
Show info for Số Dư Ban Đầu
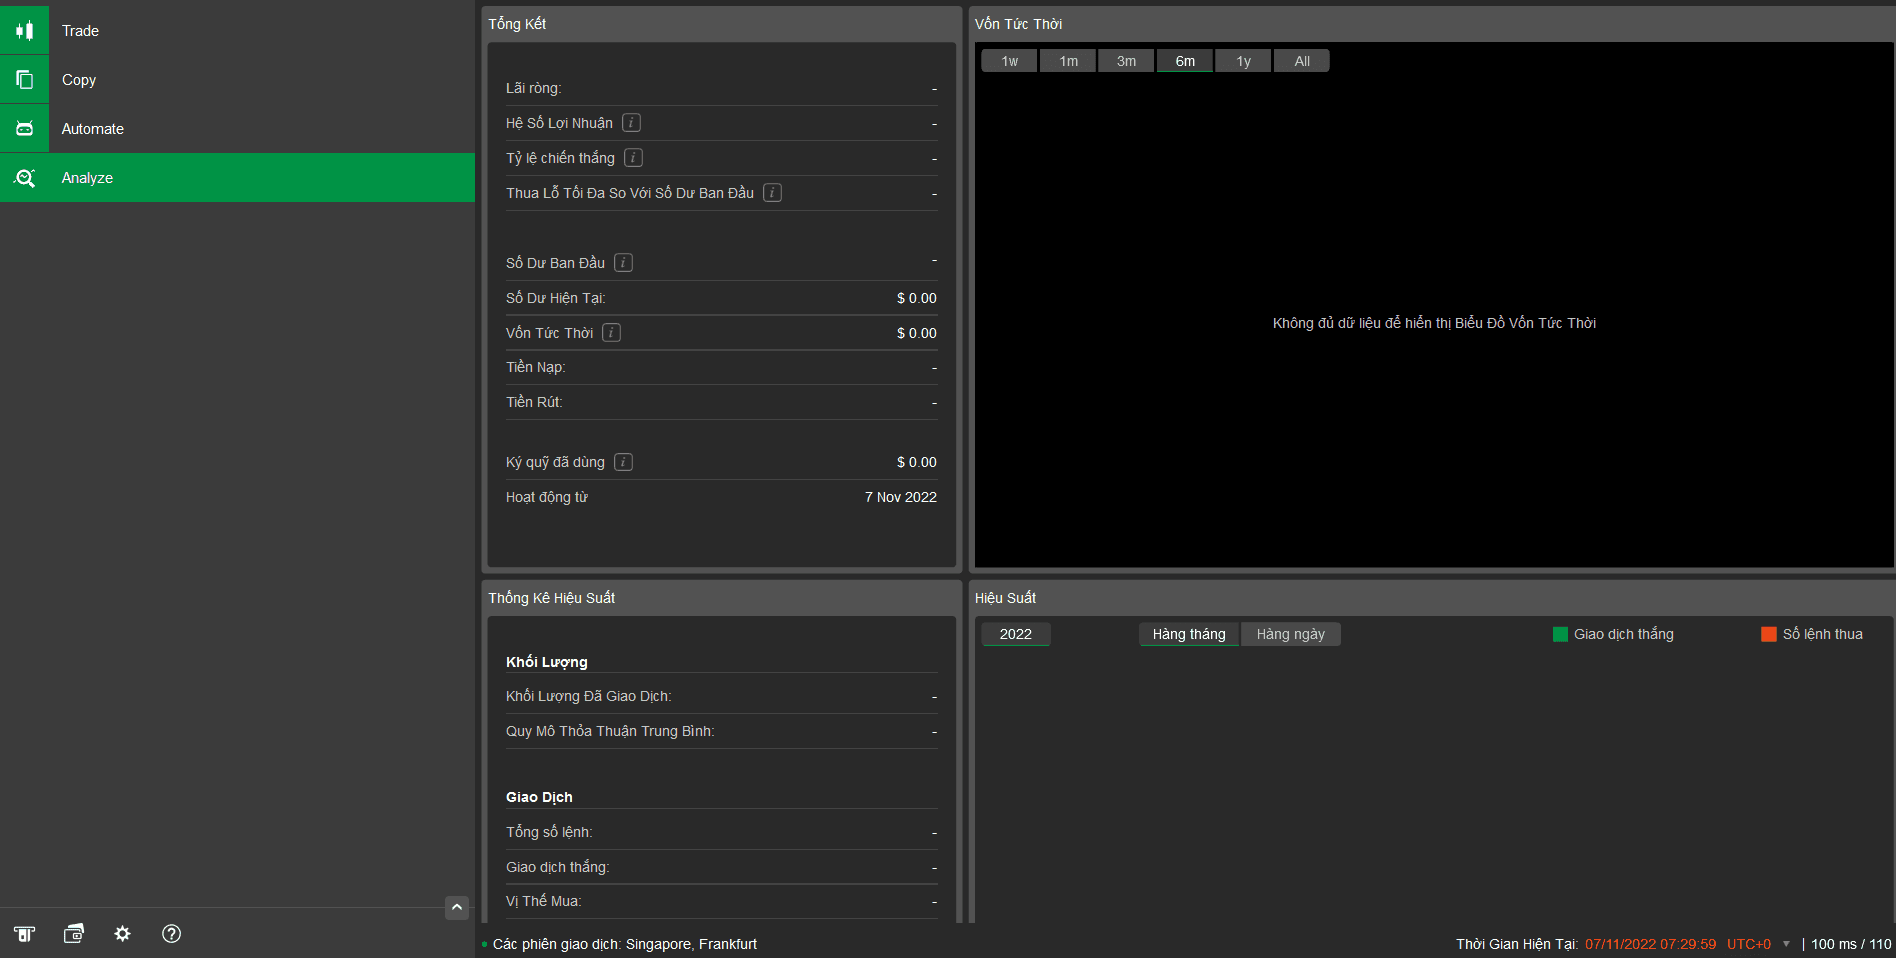click(x=623, y=263)
